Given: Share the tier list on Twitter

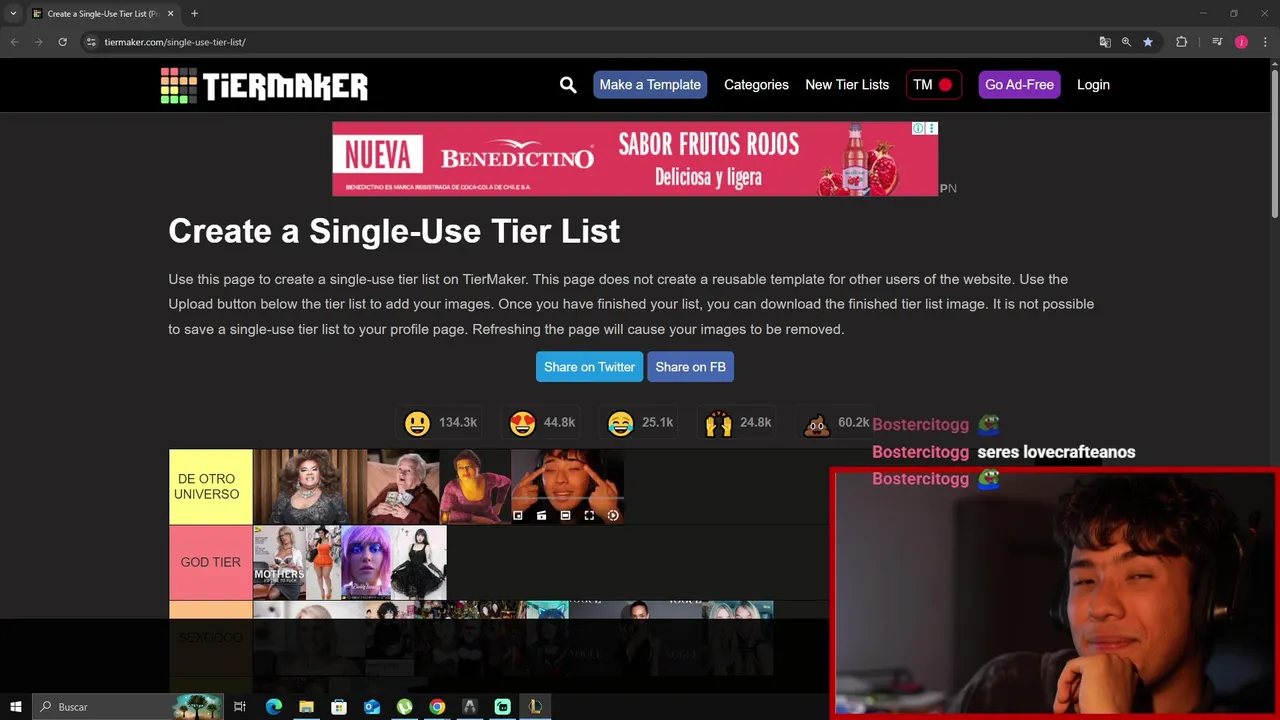Looking at the screenshot, I should point(589,367).
